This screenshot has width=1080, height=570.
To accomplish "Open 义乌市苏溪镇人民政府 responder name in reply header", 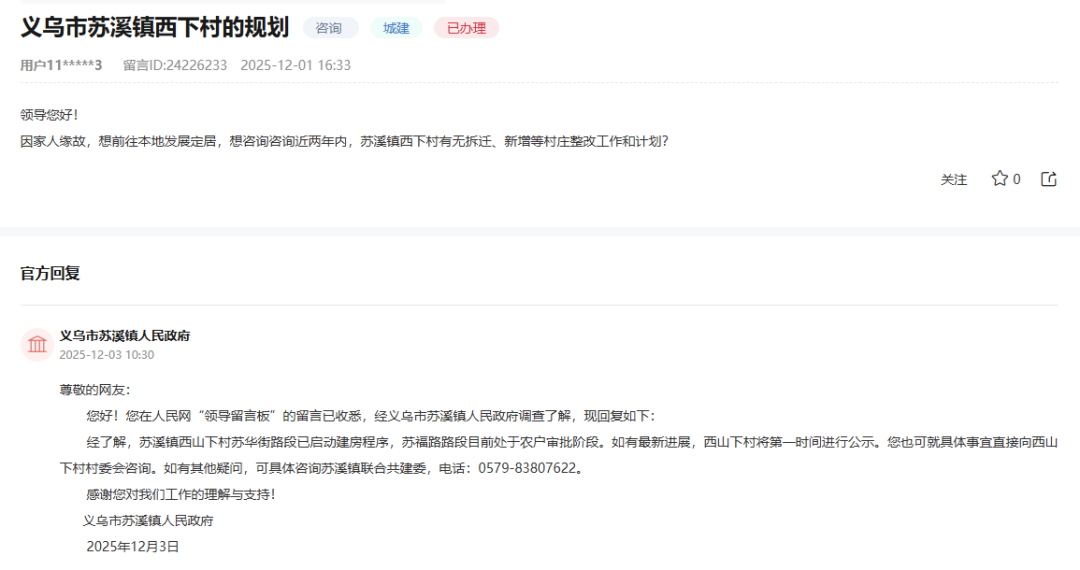I will coord(125,336).
